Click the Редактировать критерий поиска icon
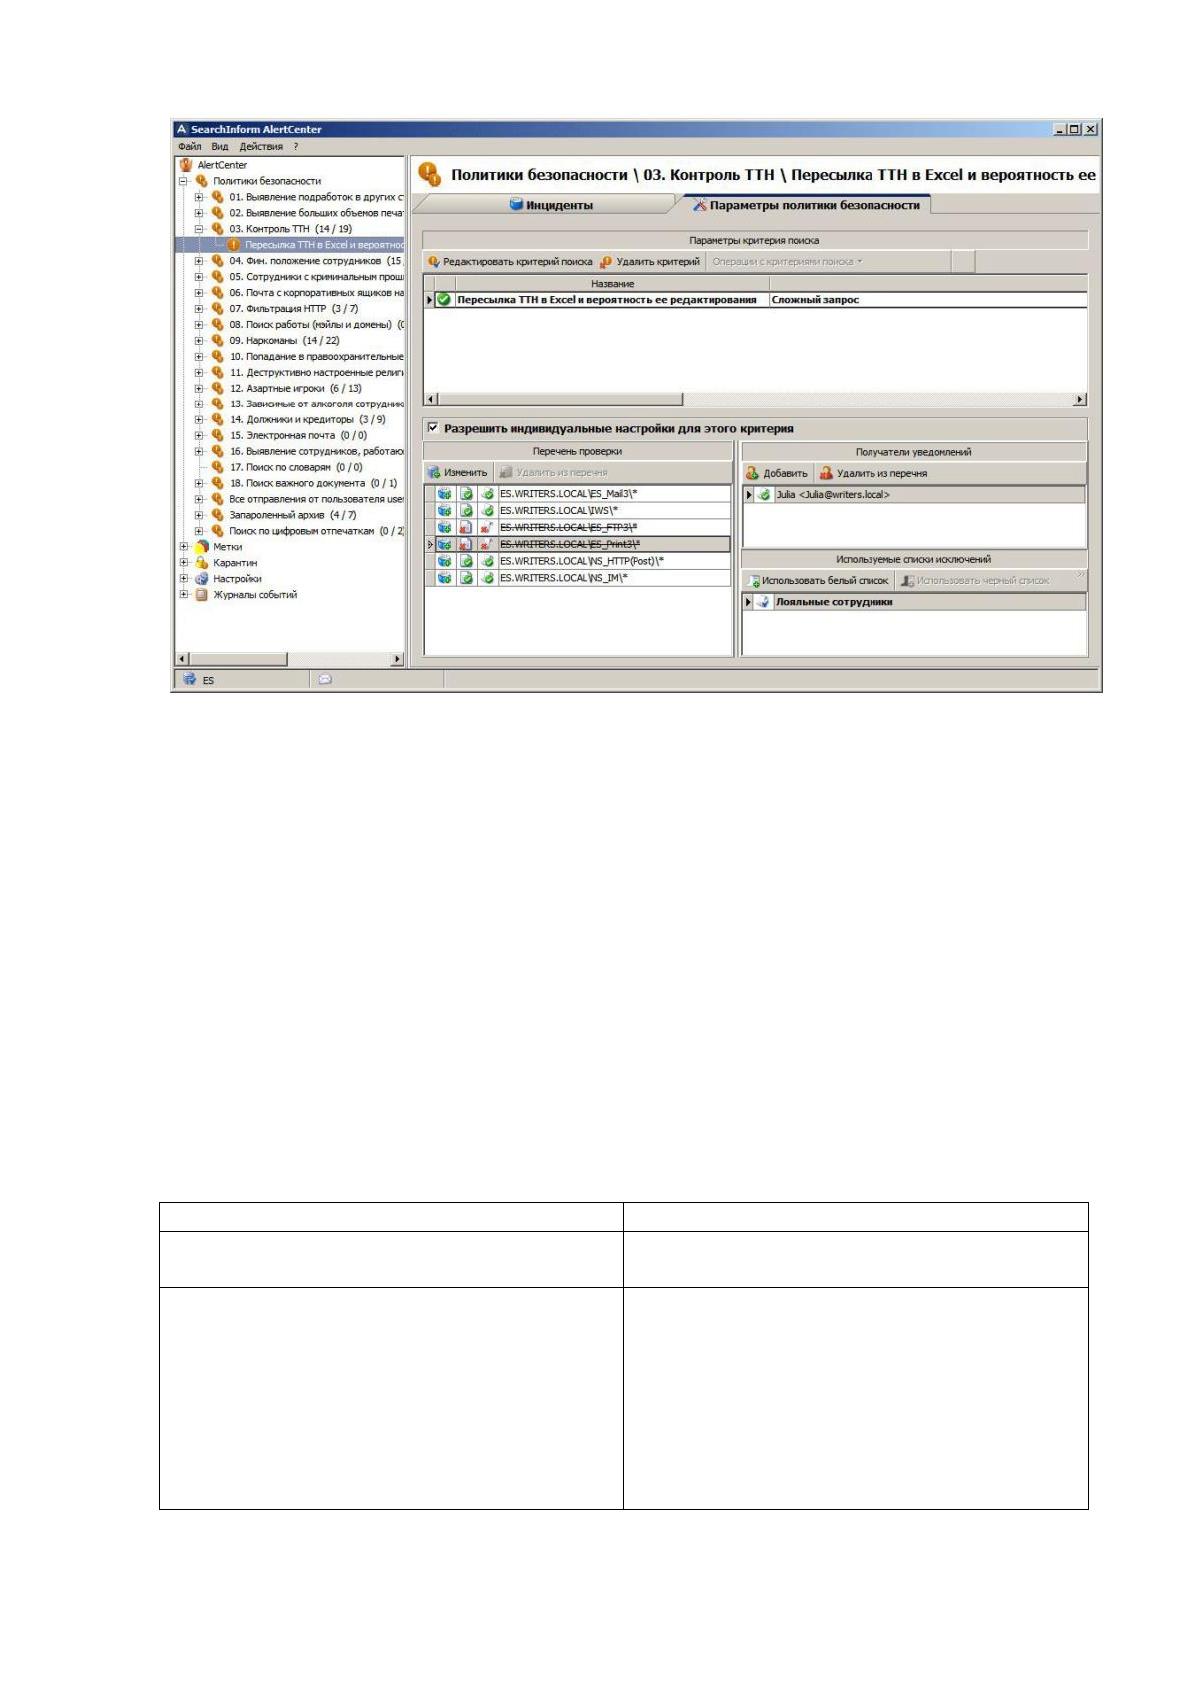Screen dimensions: 1191x1684 click(434, 262)
